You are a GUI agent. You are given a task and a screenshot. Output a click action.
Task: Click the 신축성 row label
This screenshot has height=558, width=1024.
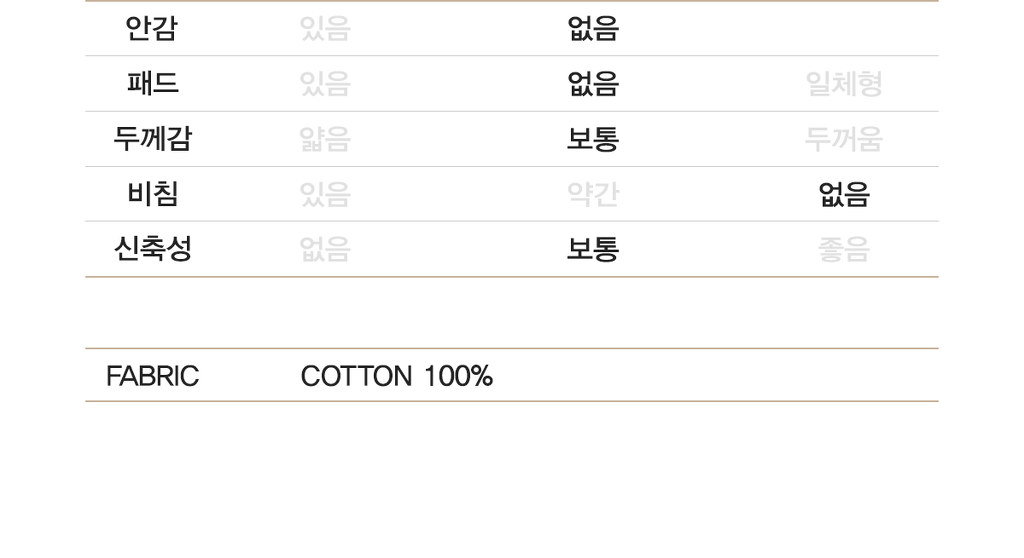(x=152, y=249)
